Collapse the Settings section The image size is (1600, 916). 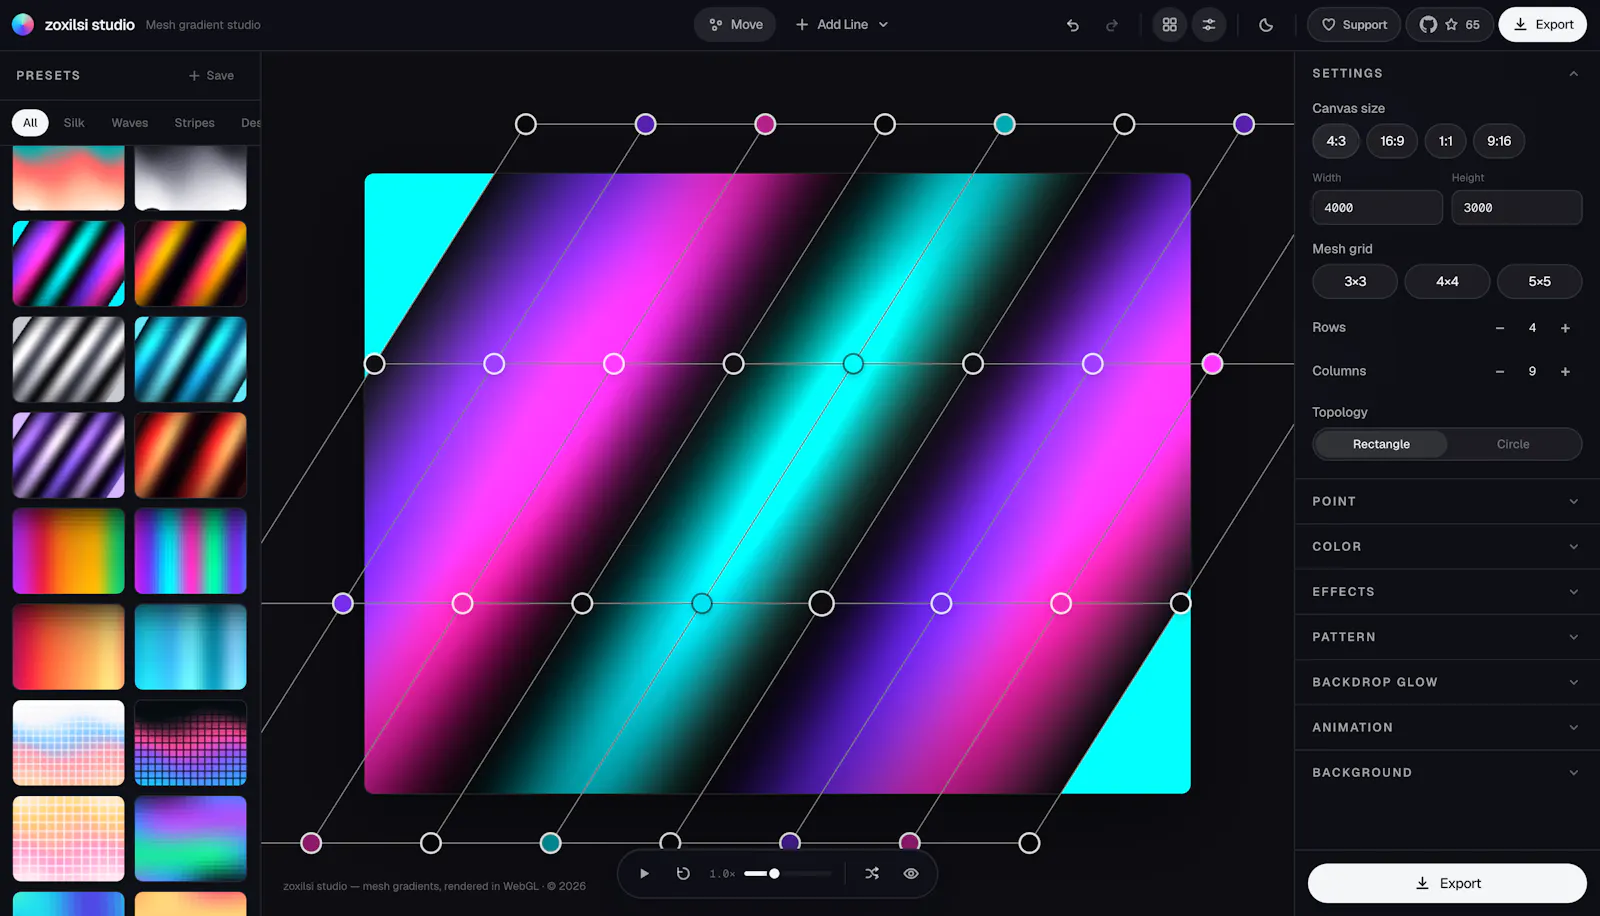1446,73
